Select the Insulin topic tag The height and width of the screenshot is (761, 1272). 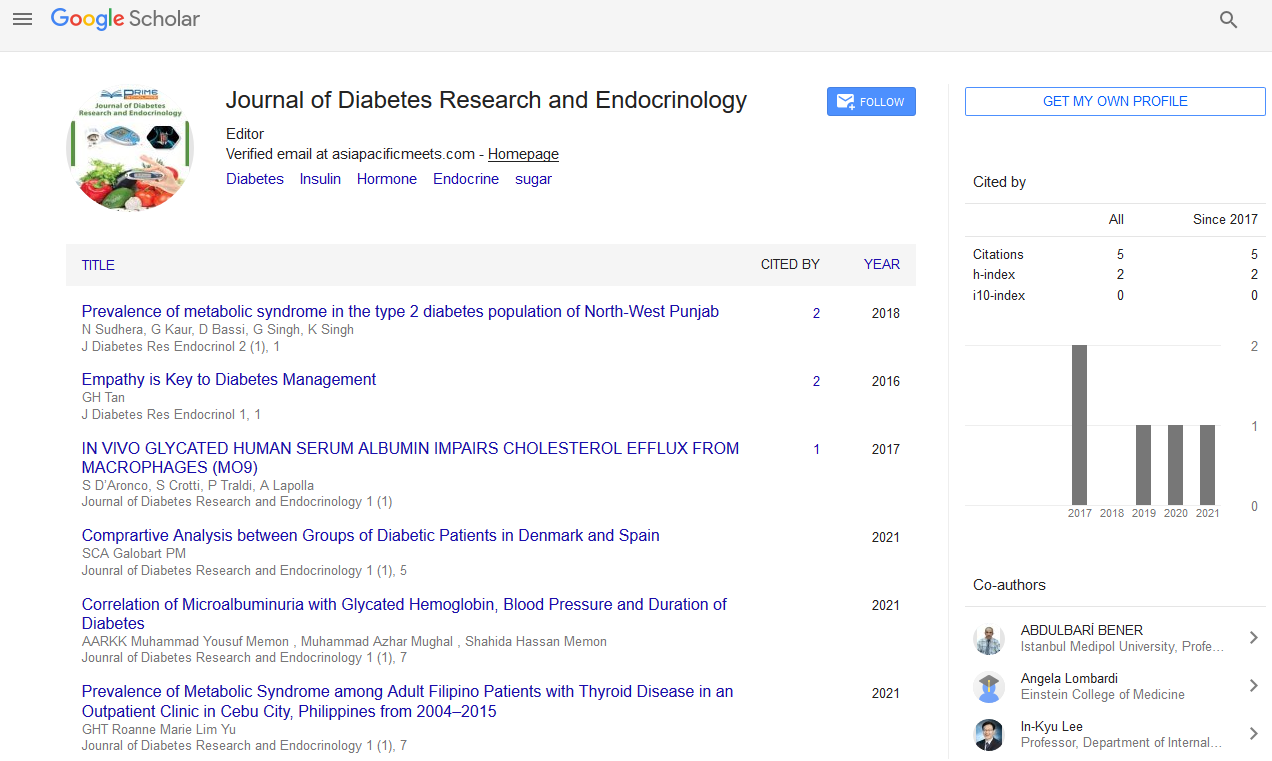coord(320,179)
